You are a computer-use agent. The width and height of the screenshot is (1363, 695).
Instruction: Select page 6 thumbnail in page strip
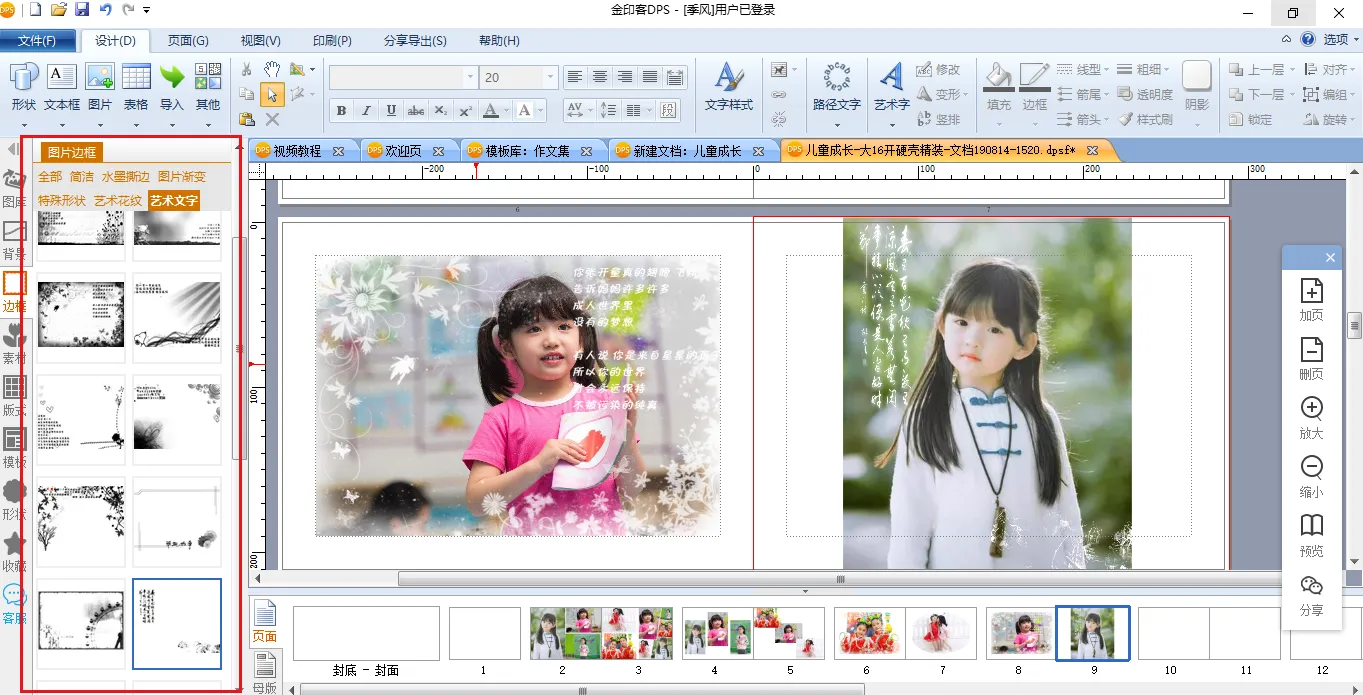point(869,633)
